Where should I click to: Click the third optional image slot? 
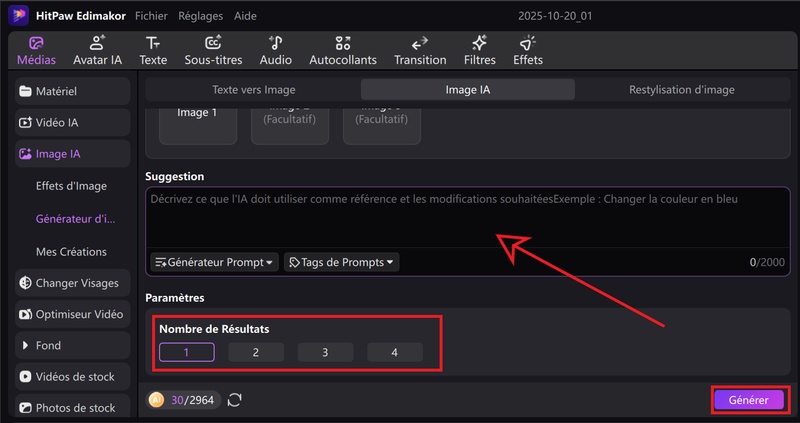coord(382,126)
